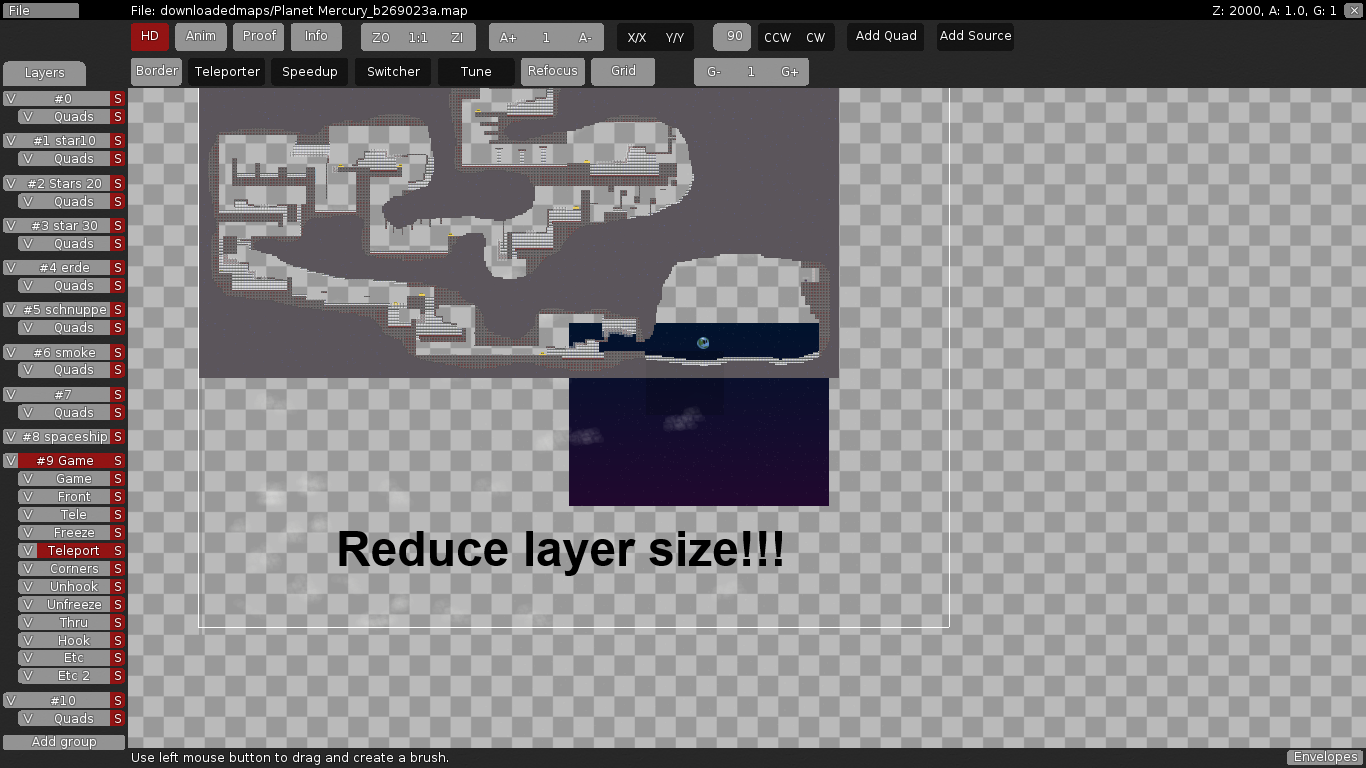Viewport: 1366px width, 768px height.
Task: Expand the #8 spaceship group
Action: (64, 437)
